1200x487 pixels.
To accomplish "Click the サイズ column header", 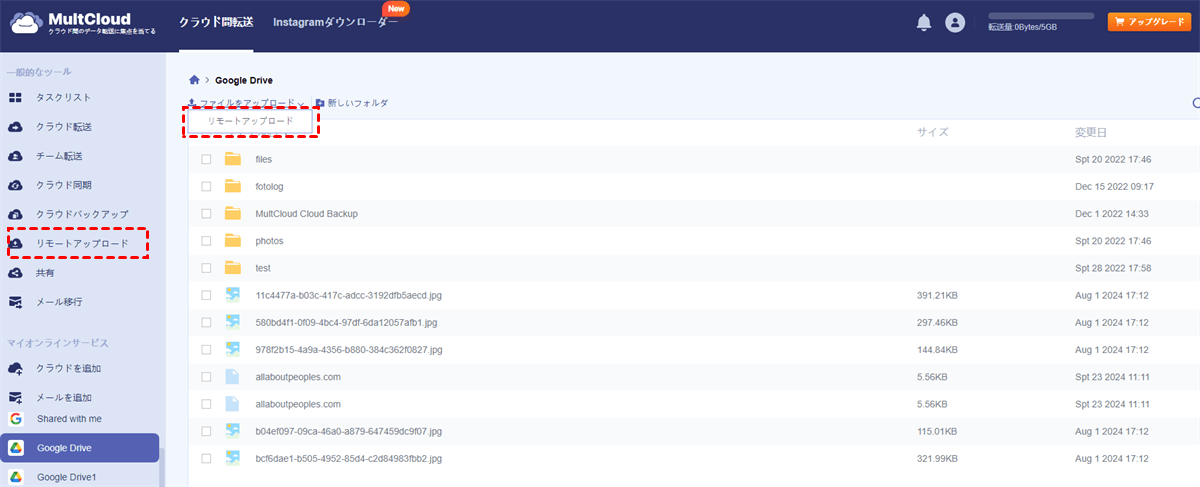I will click(x=932, y=132).
